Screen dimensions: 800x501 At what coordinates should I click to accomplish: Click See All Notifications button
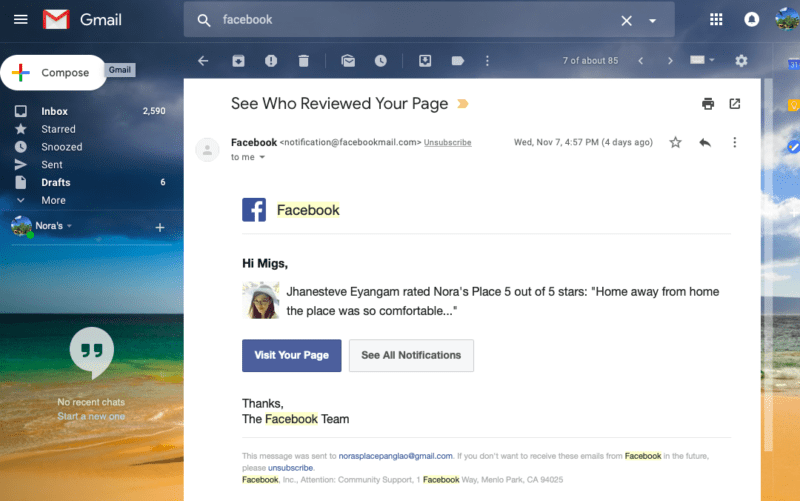[411, 355]
